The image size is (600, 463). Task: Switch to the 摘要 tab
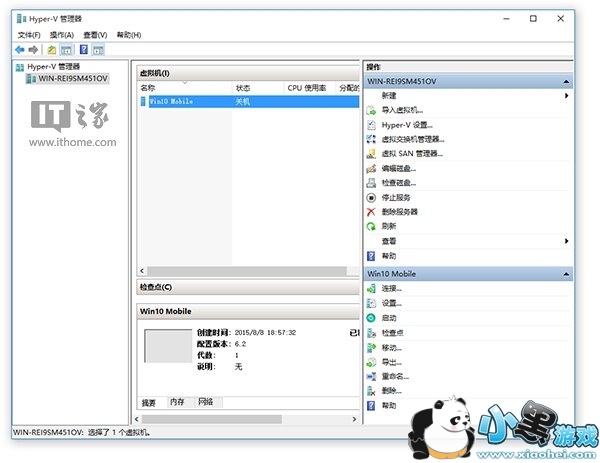pos(149,403)
